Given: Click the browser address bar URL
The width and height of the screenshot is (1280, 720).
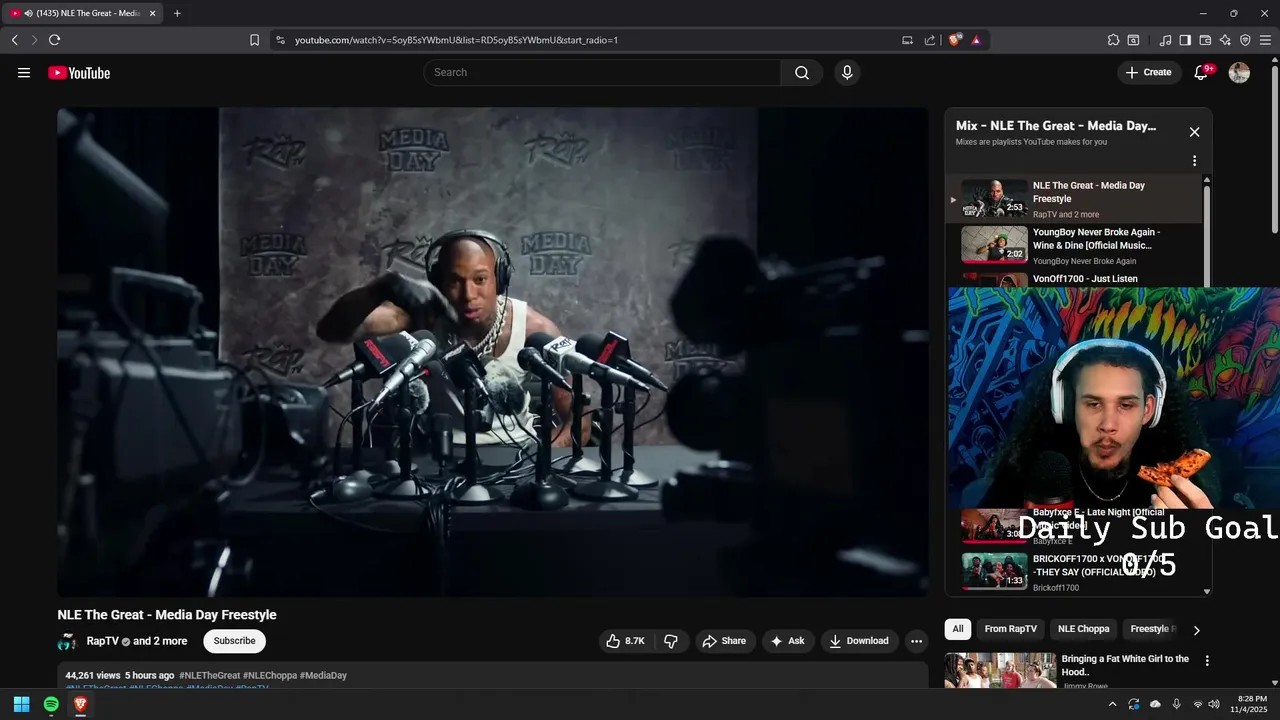Looking at the screenshot, I should [456, 40].
